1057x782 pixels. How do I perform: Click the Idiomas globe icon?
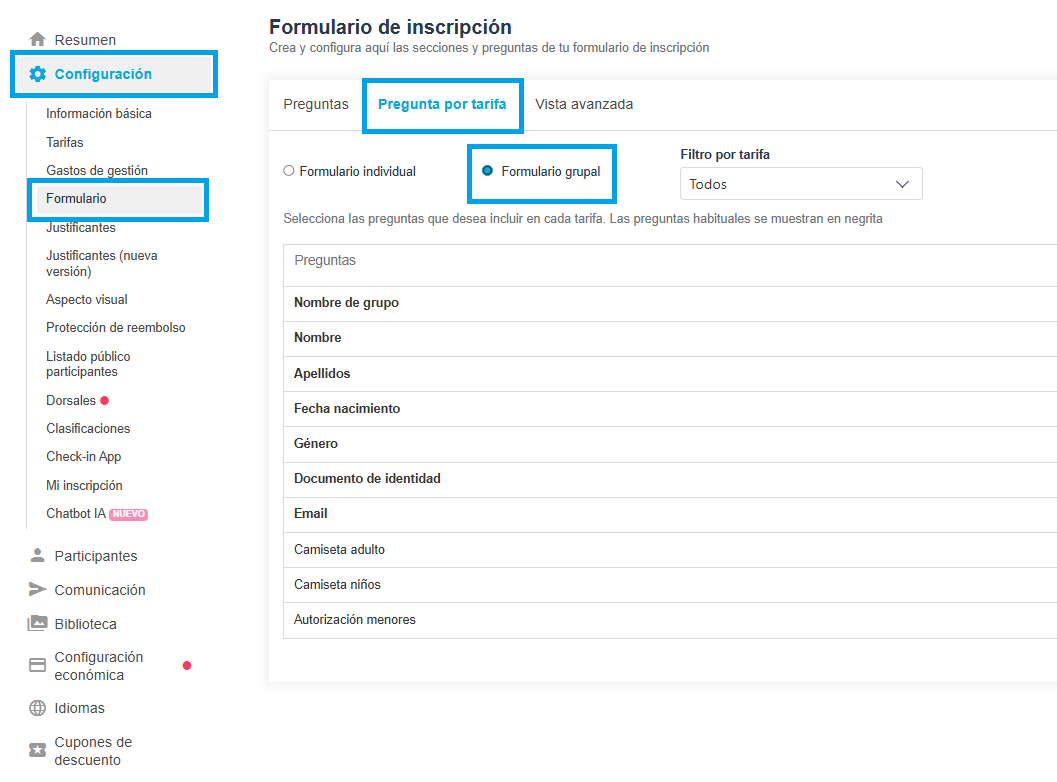pos(38,708)
